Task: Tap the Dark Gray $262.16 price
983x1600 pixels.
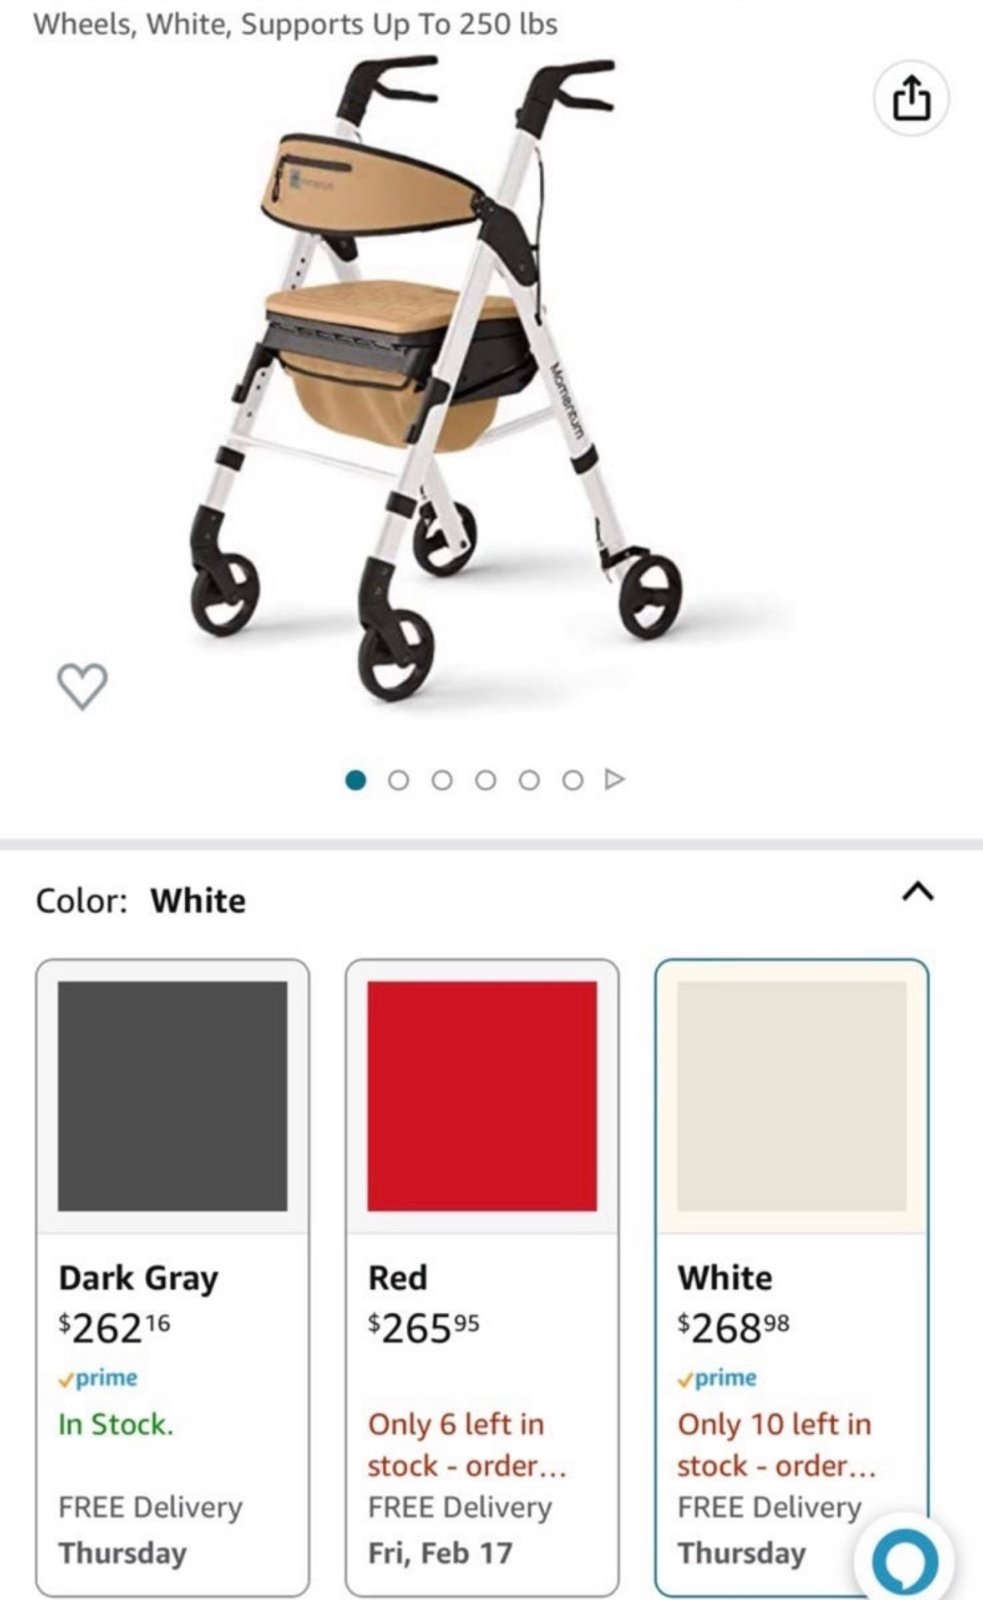Action: [x=114, y=1327]
